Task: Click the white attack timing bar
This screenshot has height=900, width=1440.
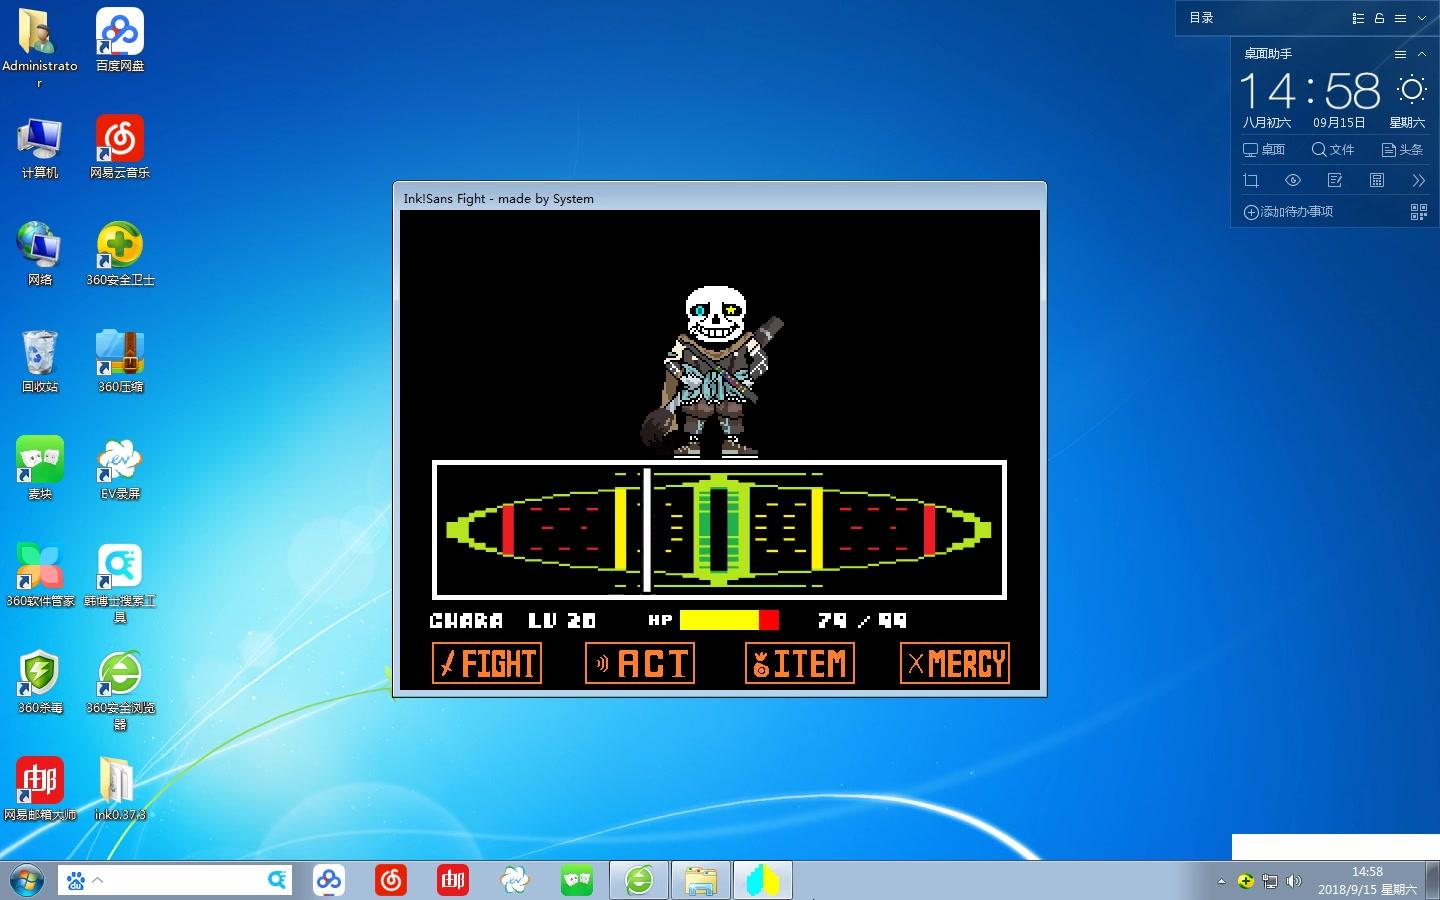Action: [x=647, y=529]
